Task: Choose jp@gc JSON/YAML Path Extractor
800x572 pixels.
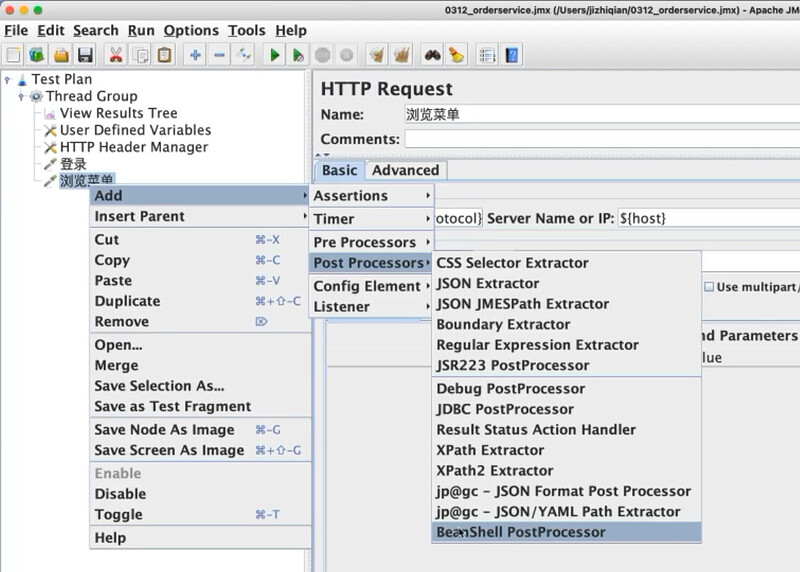Action: (566, 512)
